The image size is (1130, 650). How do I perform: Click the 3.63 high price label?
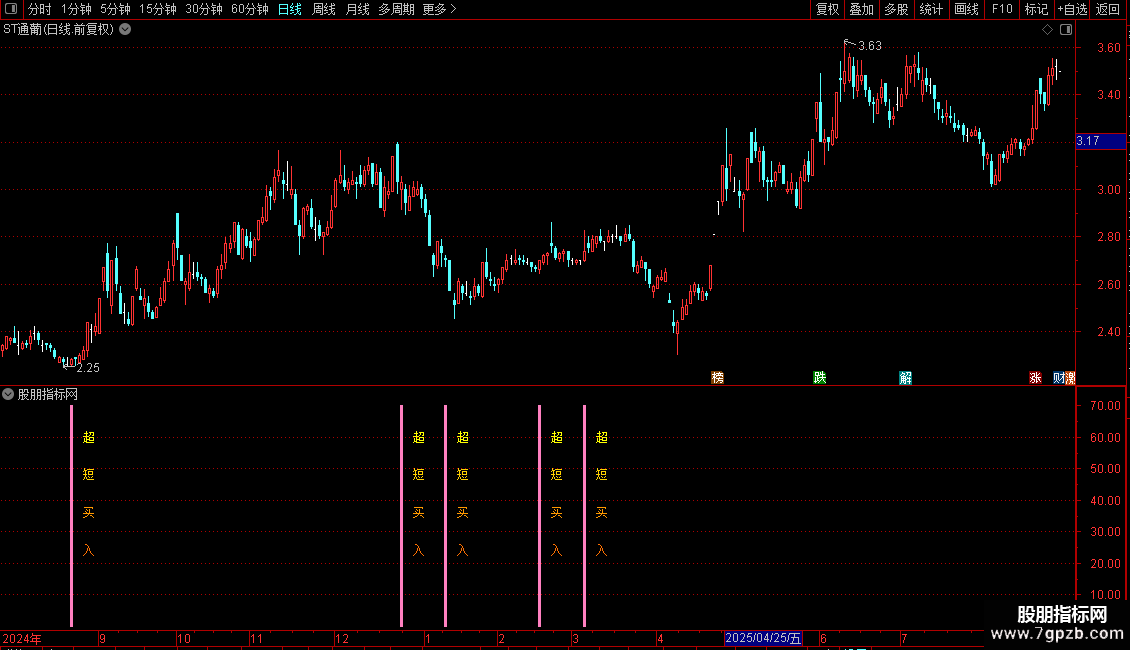click(x=870, y=46)
